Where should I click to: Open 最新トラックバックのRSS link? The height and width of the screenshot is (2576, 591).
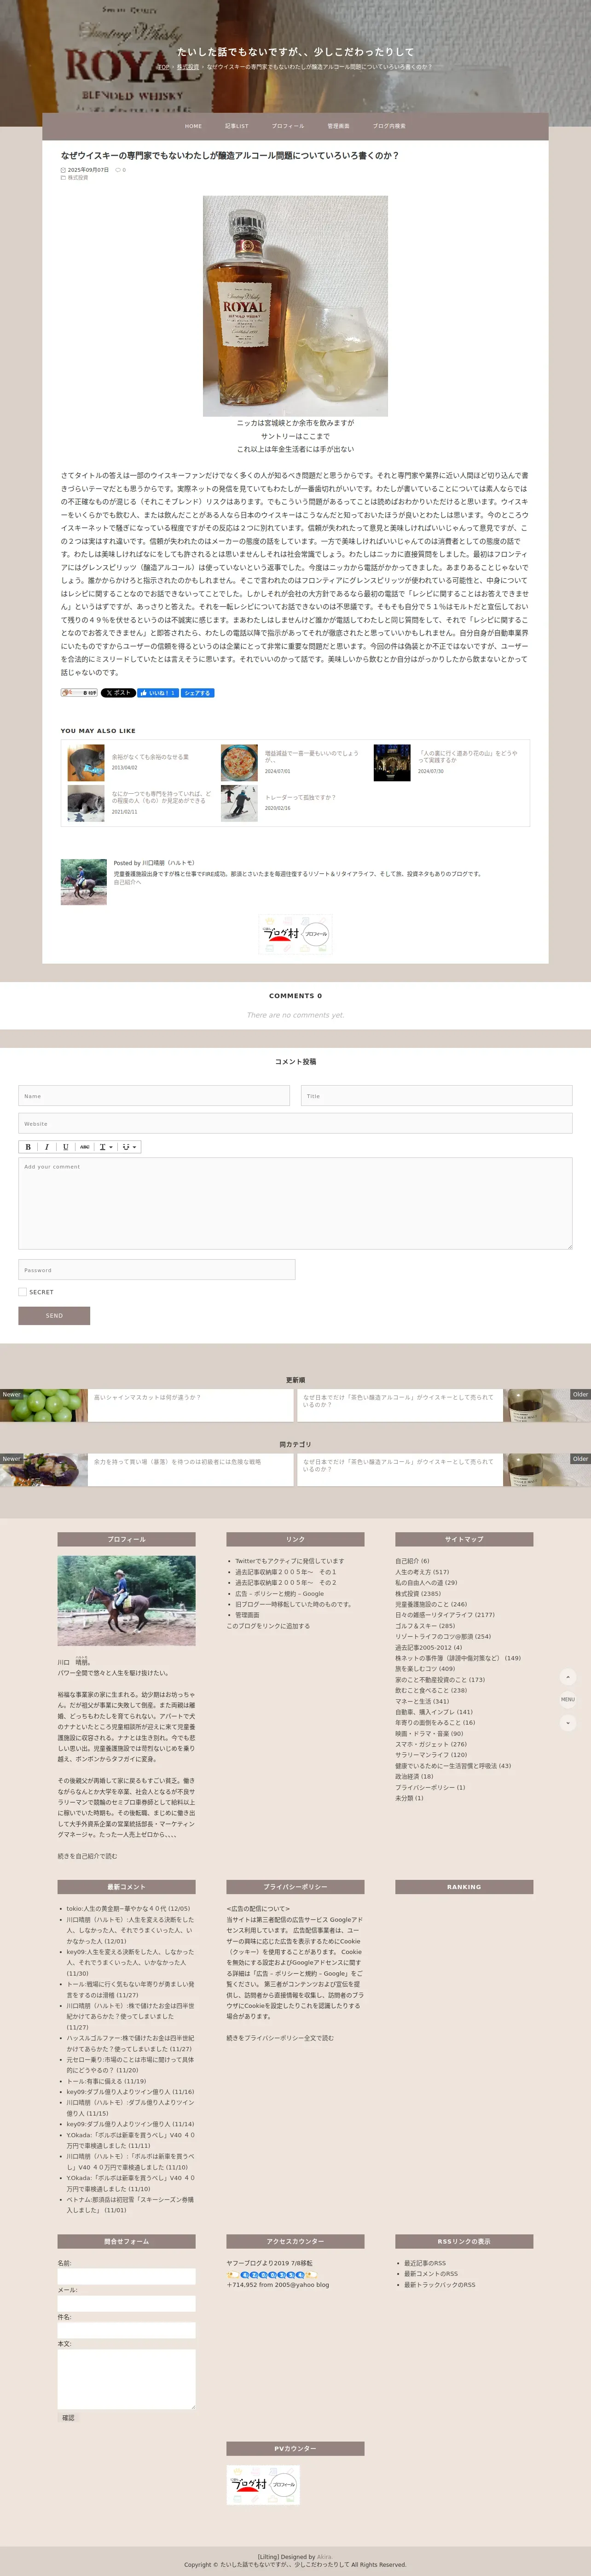[440, 2285]
